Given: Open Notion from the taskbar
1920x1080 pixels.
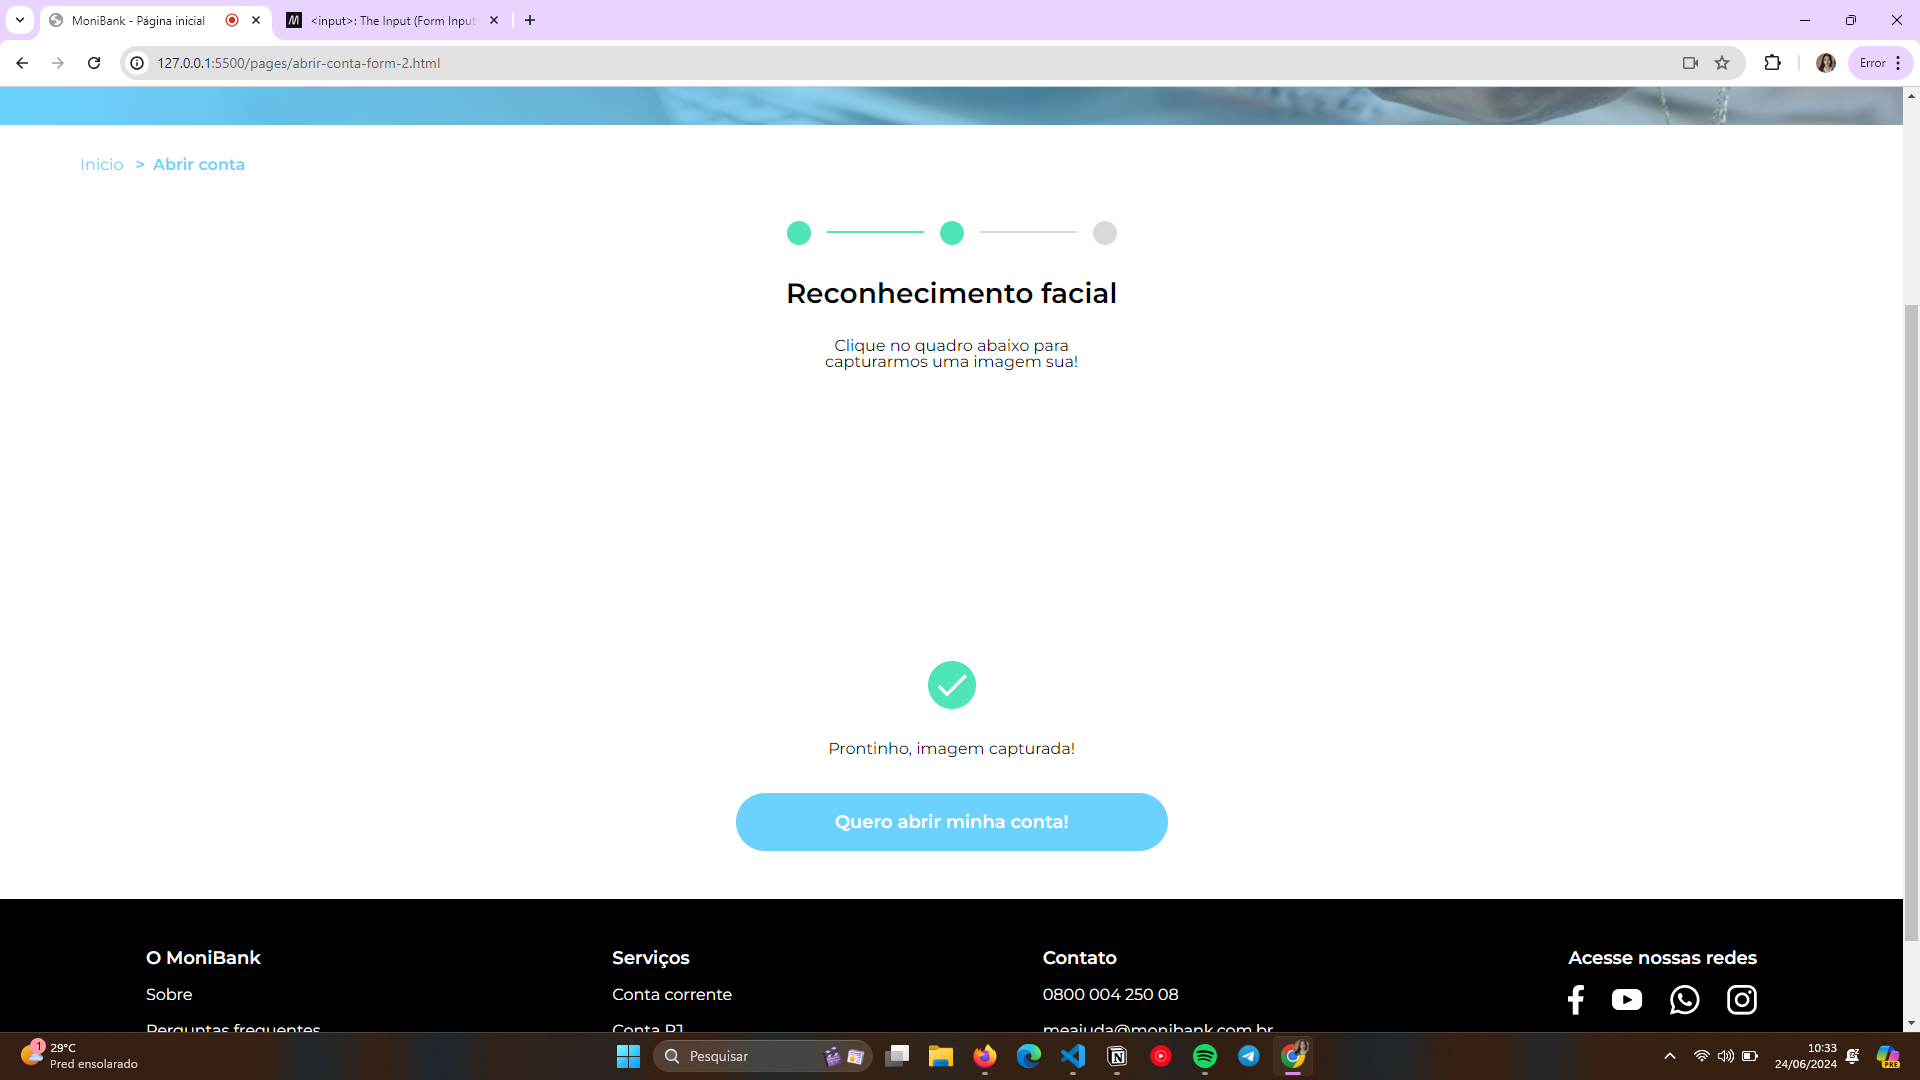Looking at the screenshot, I should 1117,1056.
